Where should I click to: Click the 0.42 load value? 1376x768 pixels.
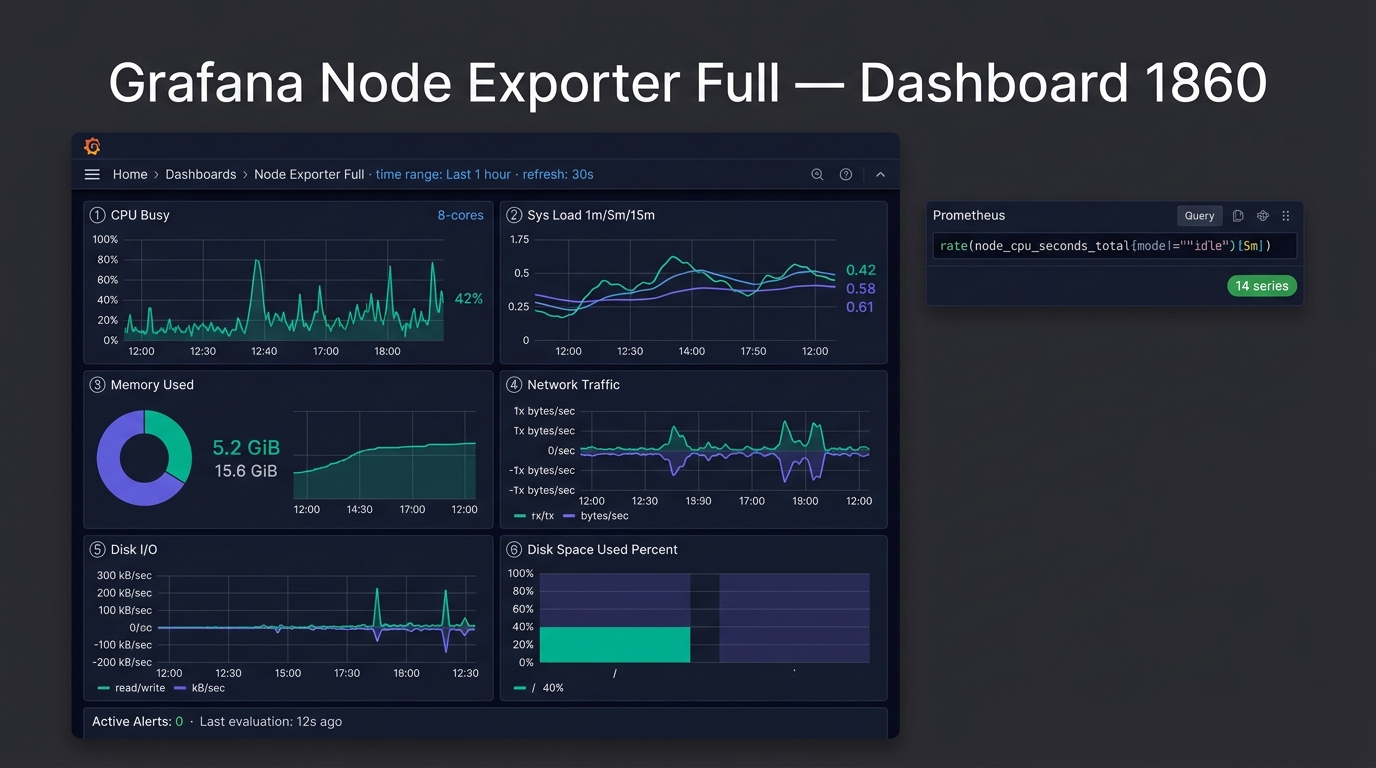[860, 270]
